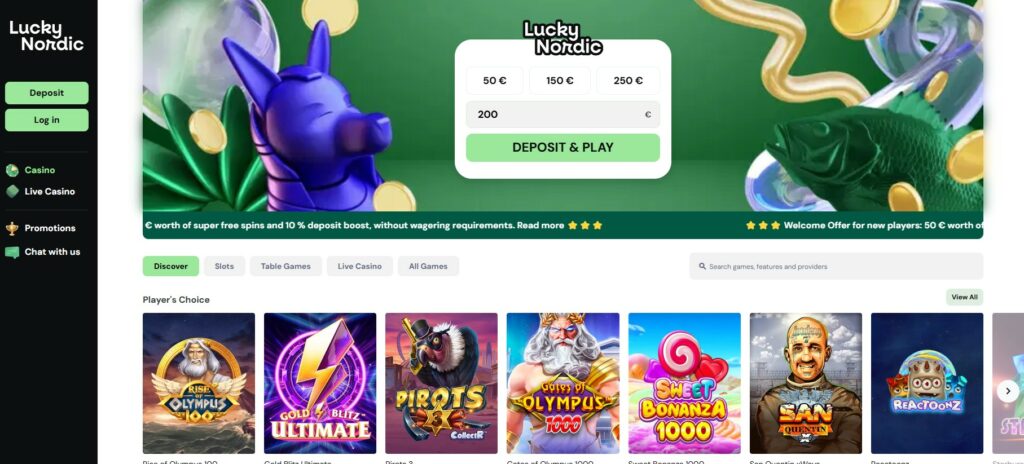Viewport: 1024px width, 464px height.
Task: Click the Promotions trophy icon
Action: [x=12, y=228]
